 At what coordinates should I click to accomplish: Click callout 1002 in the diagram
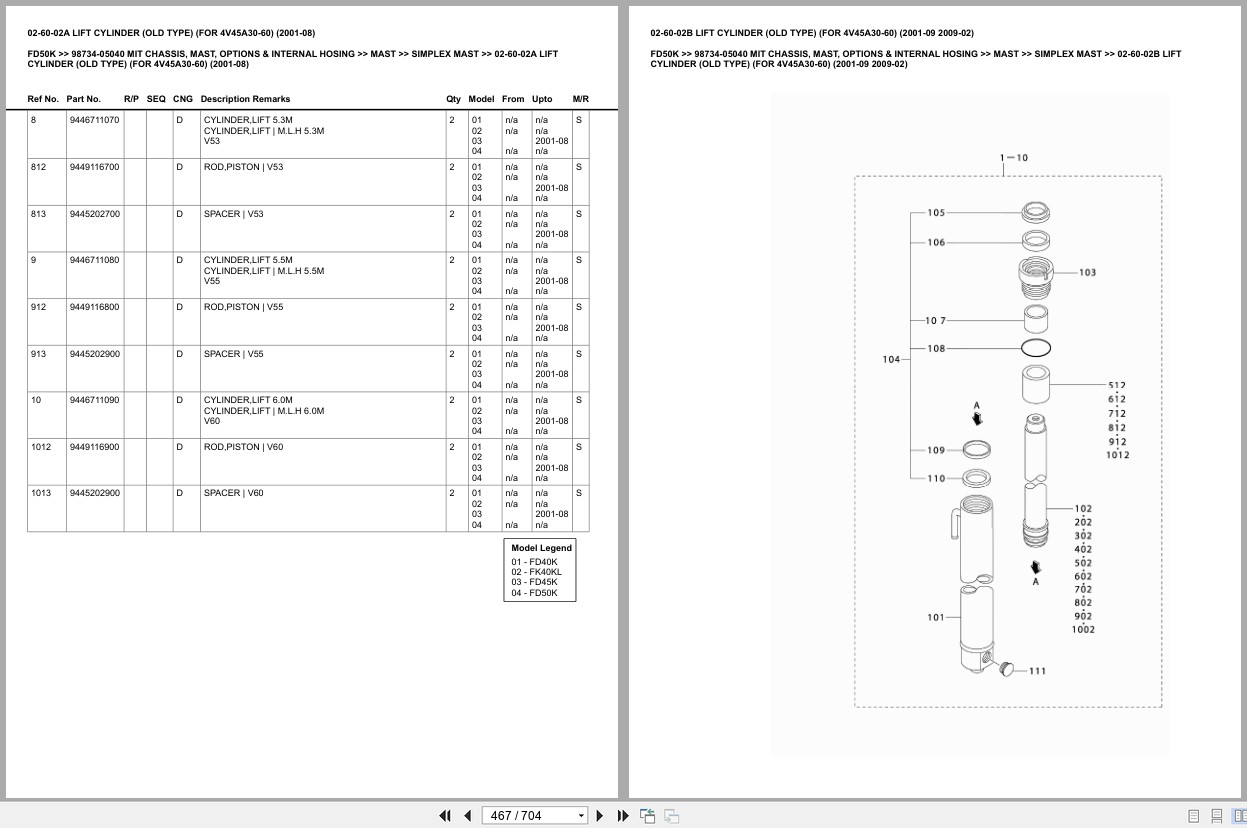pos(1083,629)
